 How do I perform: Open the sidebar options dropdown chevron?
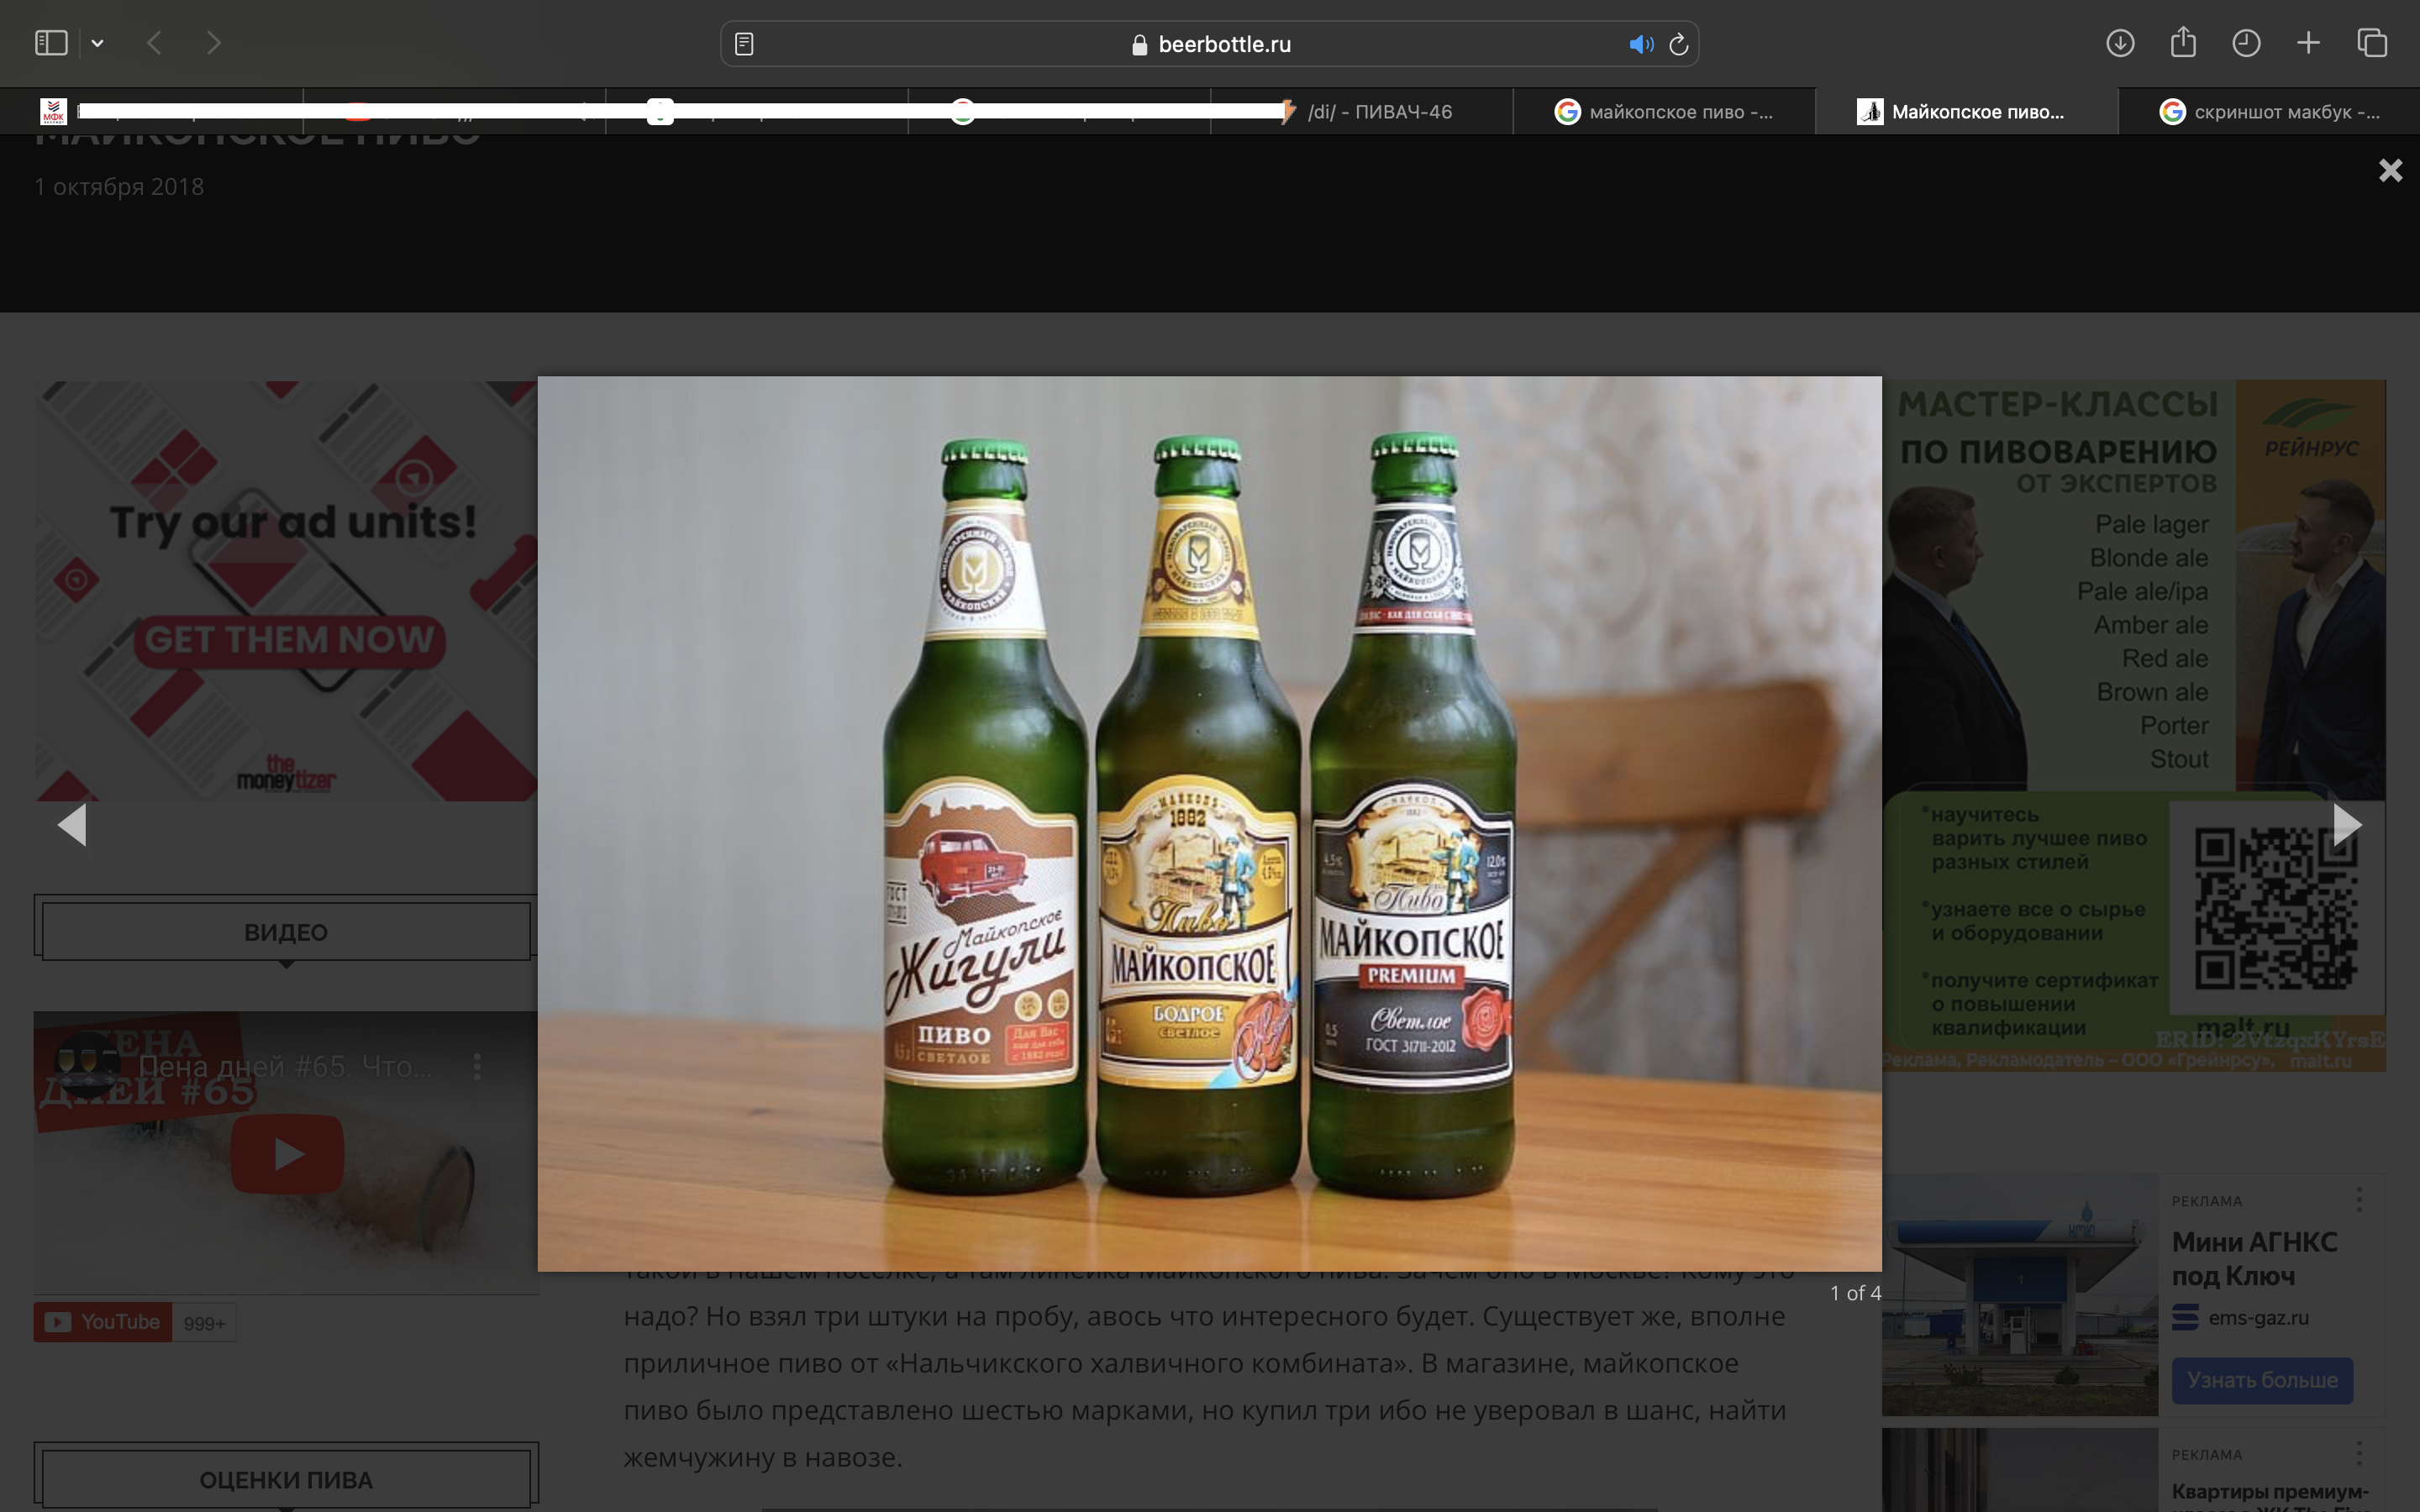point(97,43)
